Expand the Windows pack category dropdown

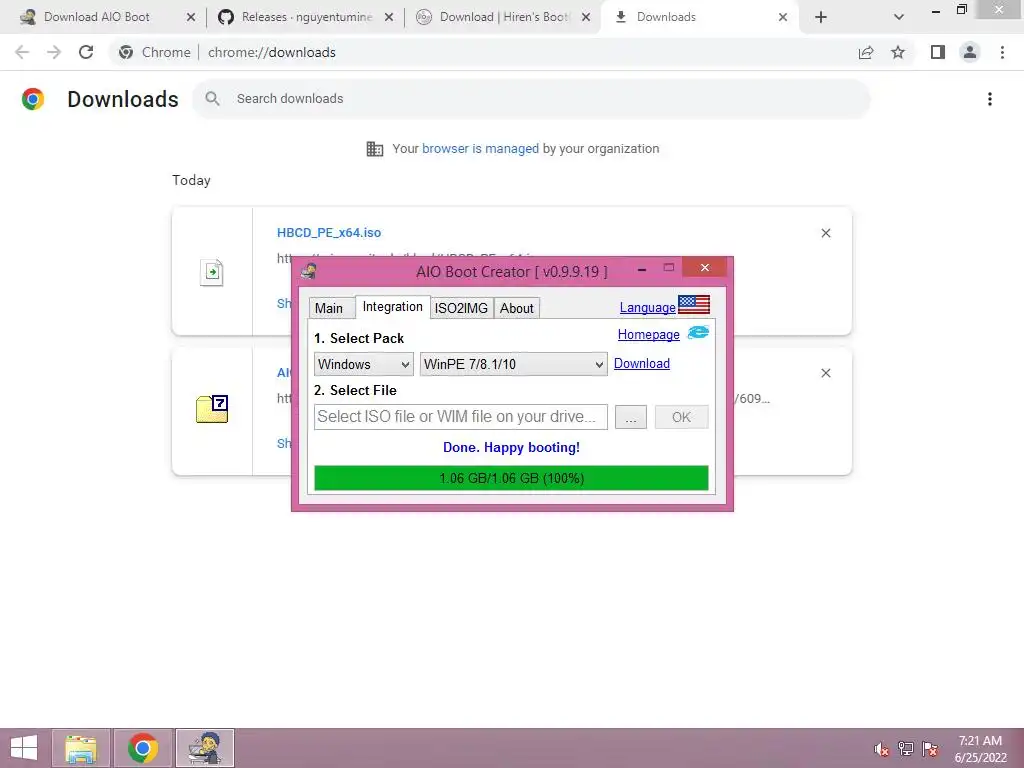coord(363,364)
